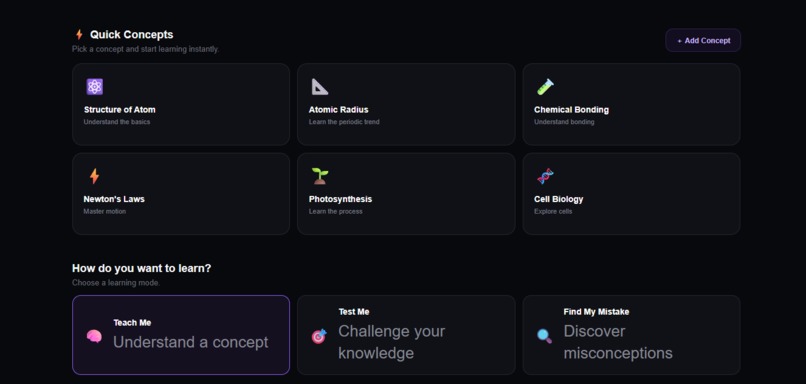Click the 'Atomic Radius' title text
This screenshot has height=384, width=806.
[338, 109]
